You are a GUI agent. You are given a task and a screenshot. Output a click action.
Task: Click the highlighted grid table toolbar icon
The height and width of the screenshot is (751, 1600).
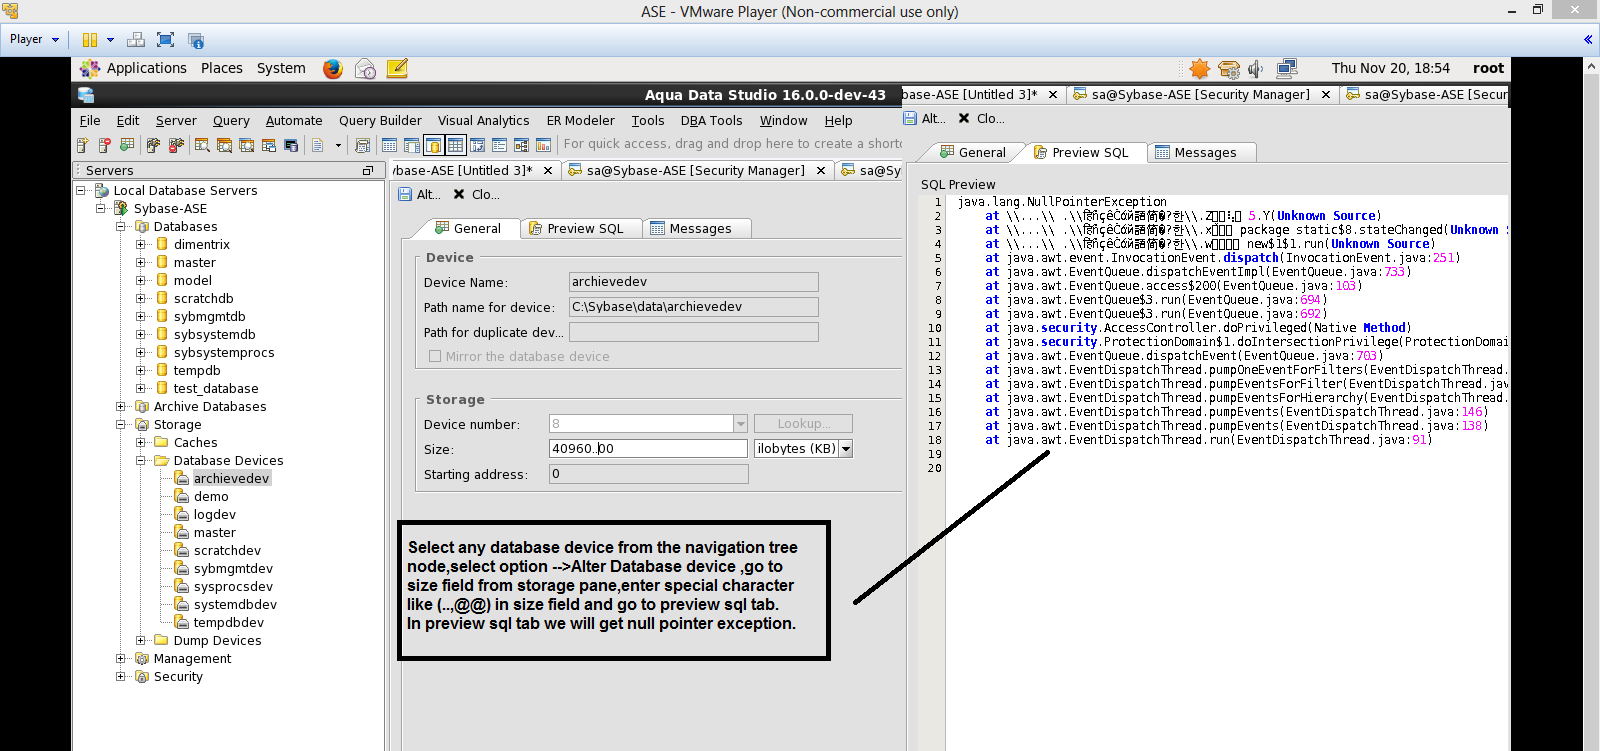point(455,145)
